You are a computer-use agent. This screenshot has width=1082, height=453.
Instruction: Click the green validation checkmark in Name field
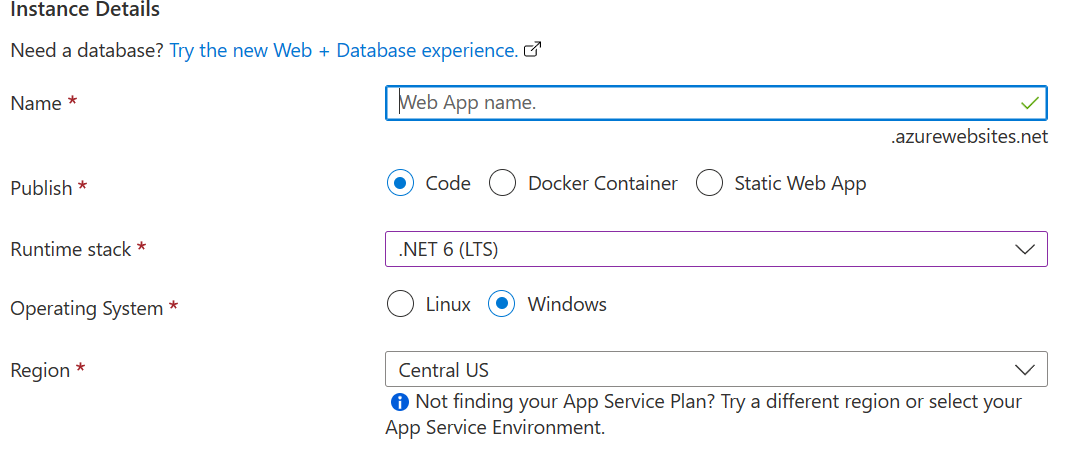1029,103
